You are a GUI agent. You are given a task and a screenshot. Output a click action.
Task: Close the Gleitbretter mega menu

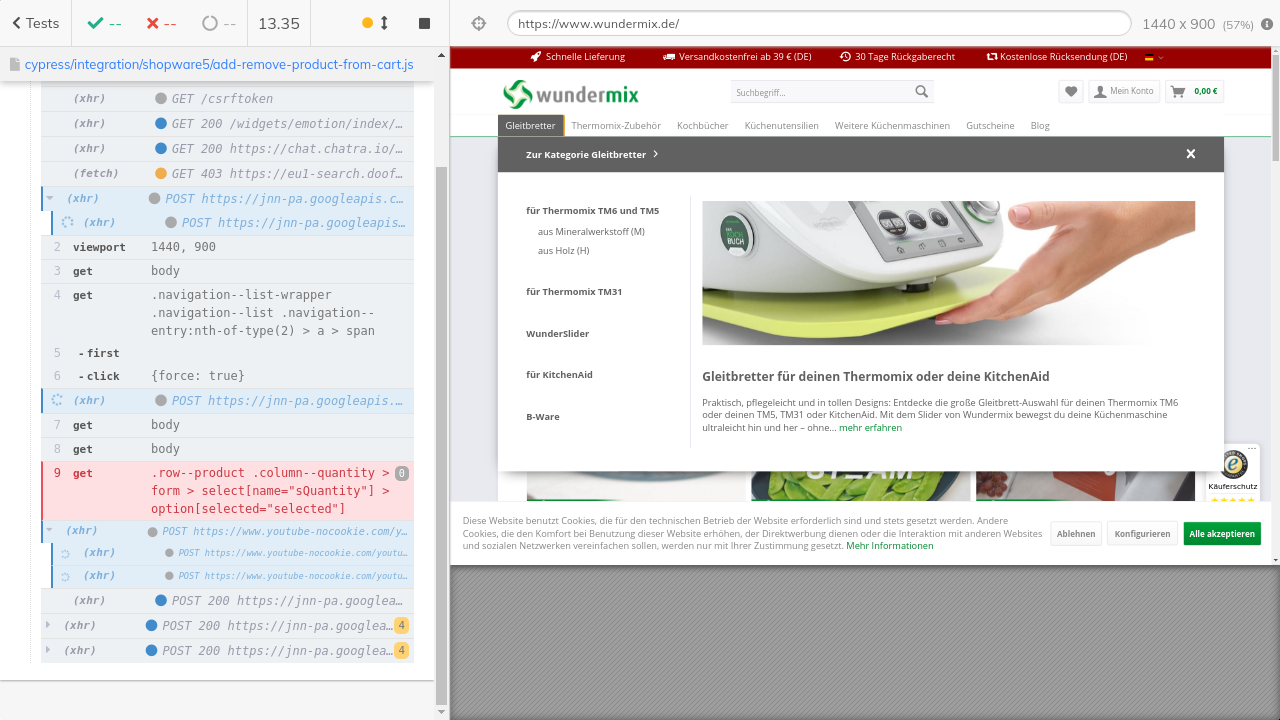click(1190, 154)
